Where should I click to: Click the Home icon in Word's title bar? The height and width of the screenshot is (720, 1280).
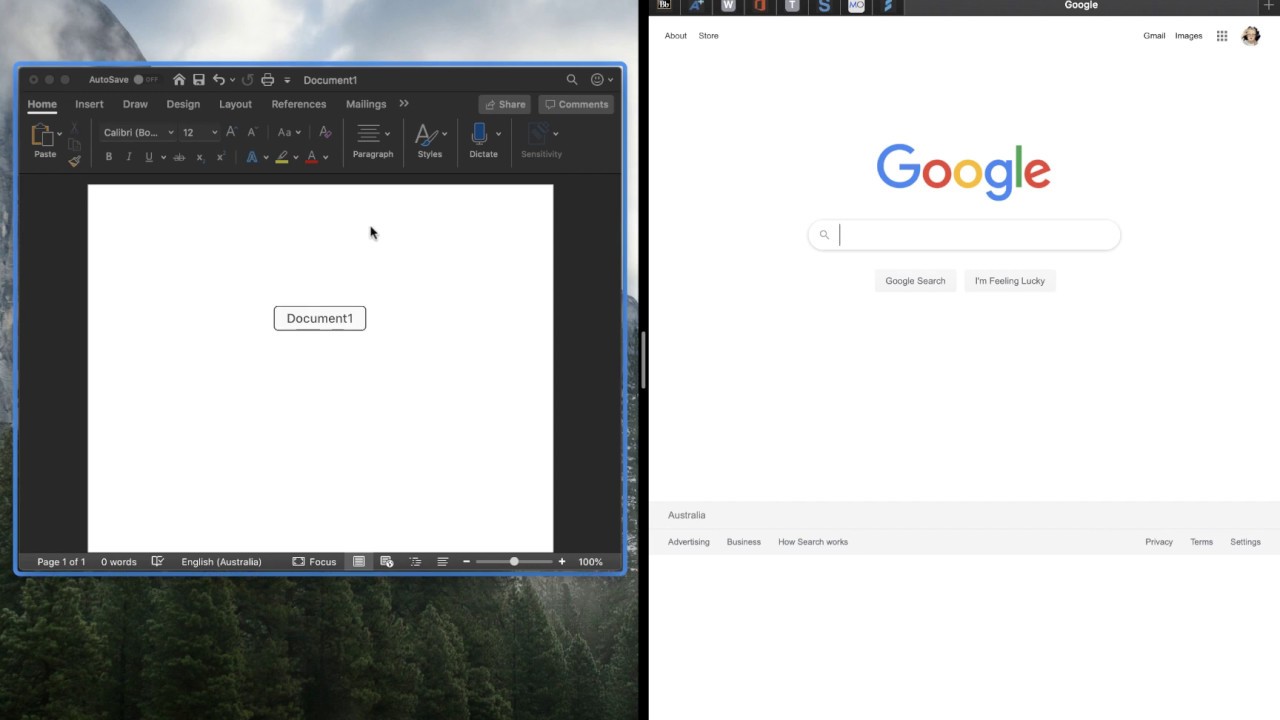179,80
